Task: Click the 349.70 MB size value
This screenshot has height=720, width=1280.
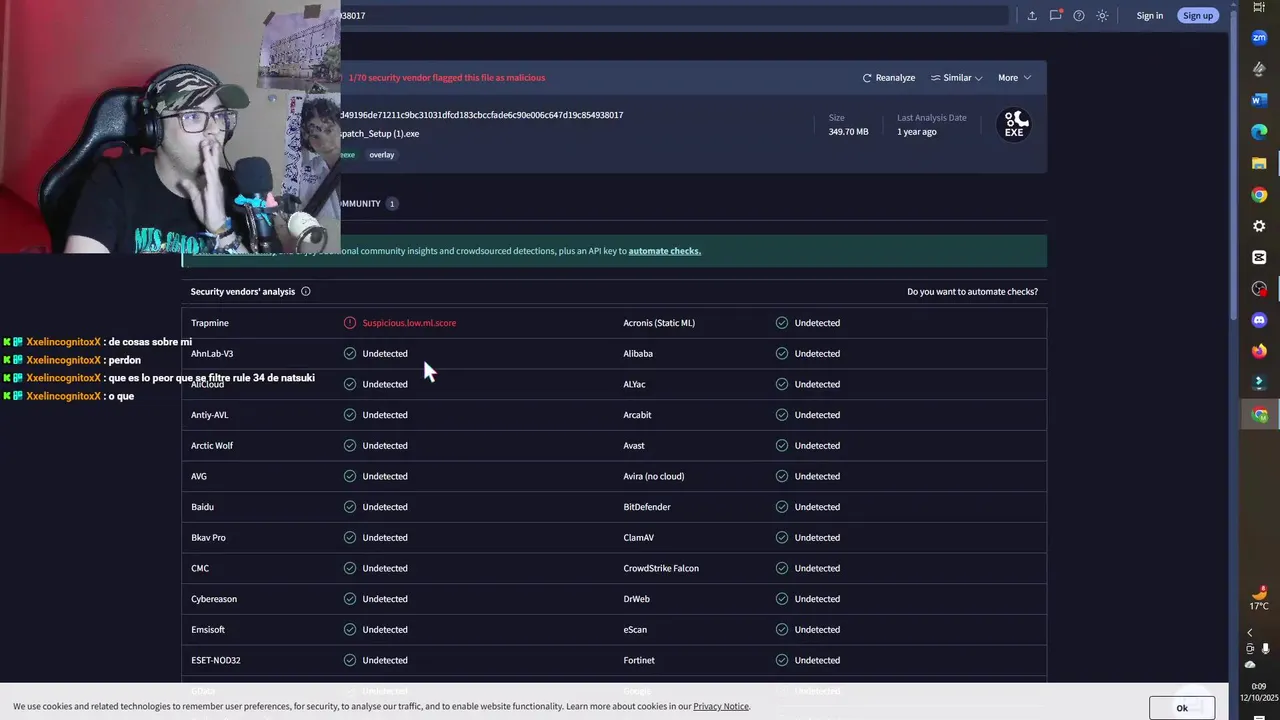Action: 848,132
